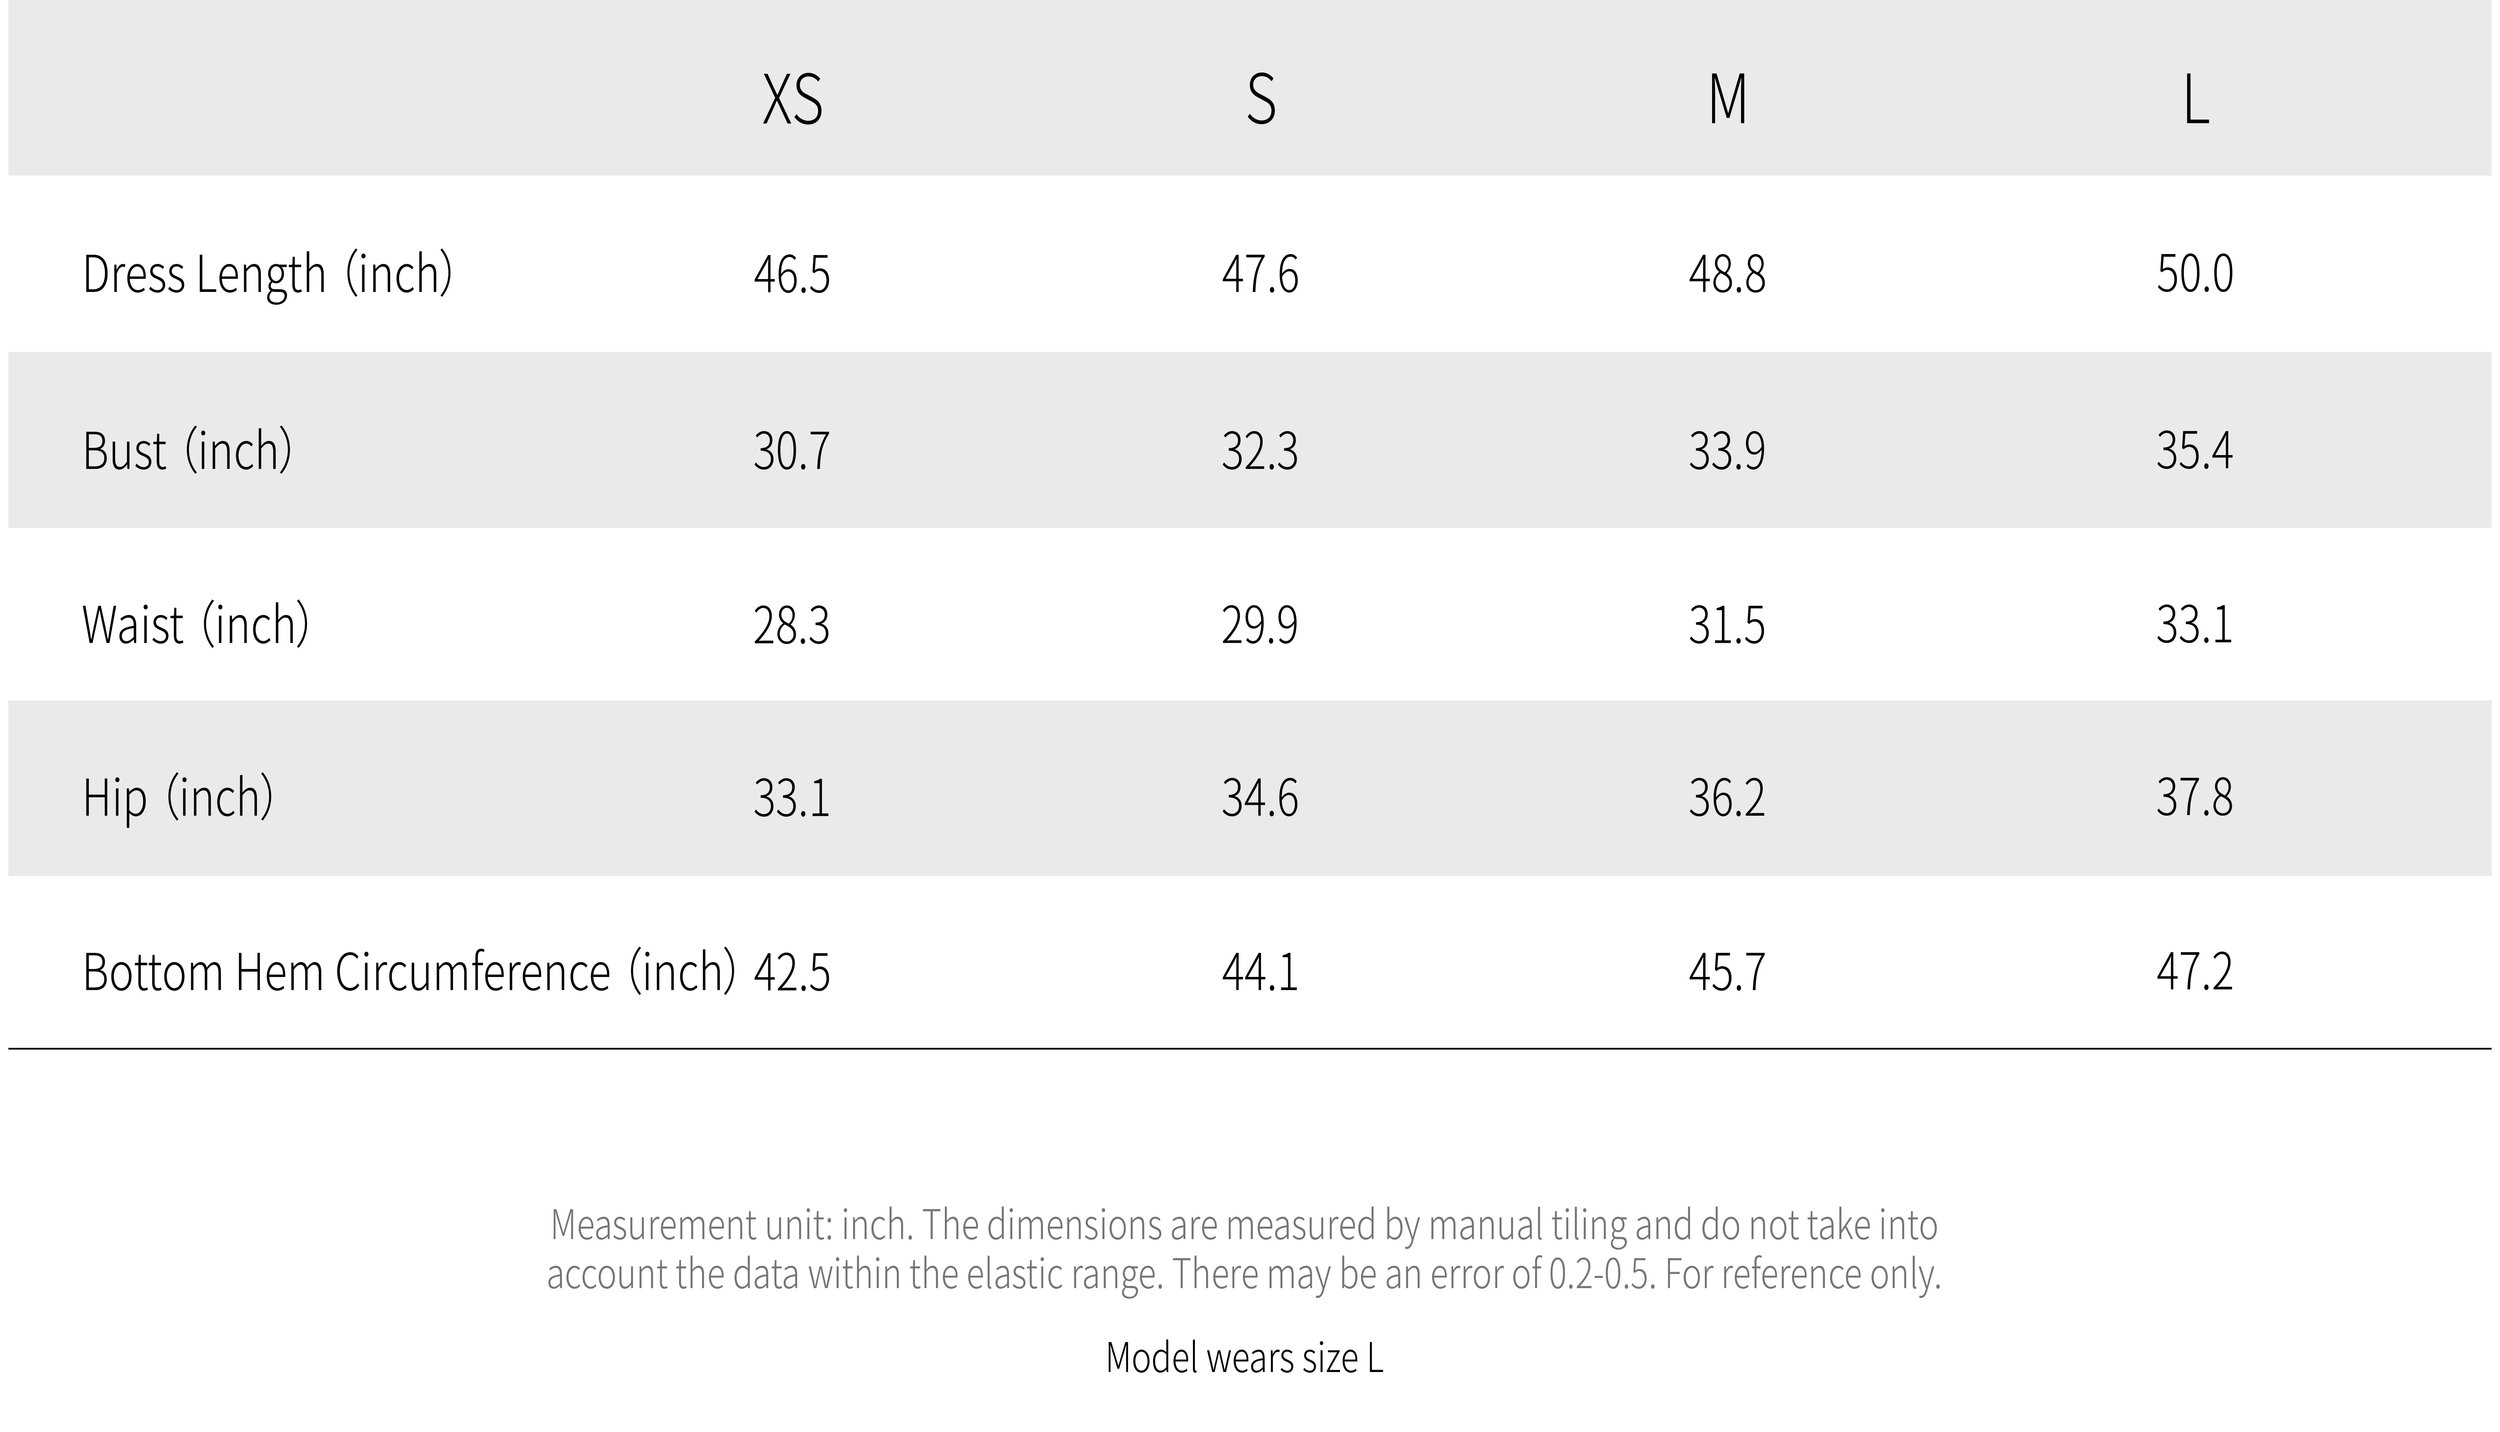Select the XS size column header
The width and height of the screenshot is (2500, 1432).
[792, 100]
